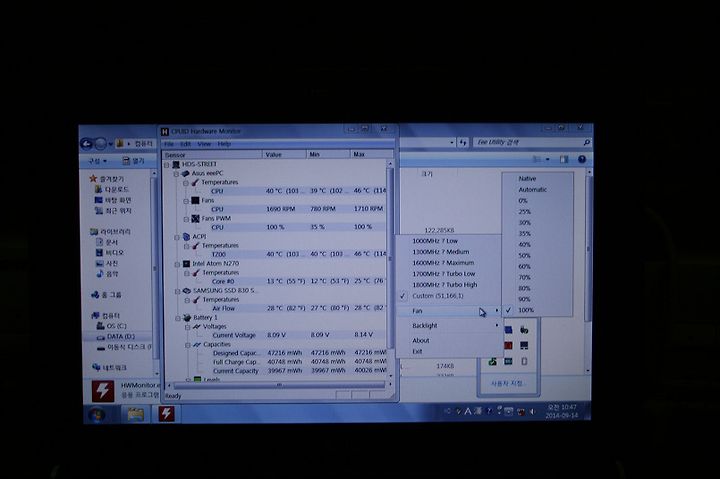Screen dimensions: 720x479
Task: Click the volume speaker tray icon
Action: click(533, 412)
